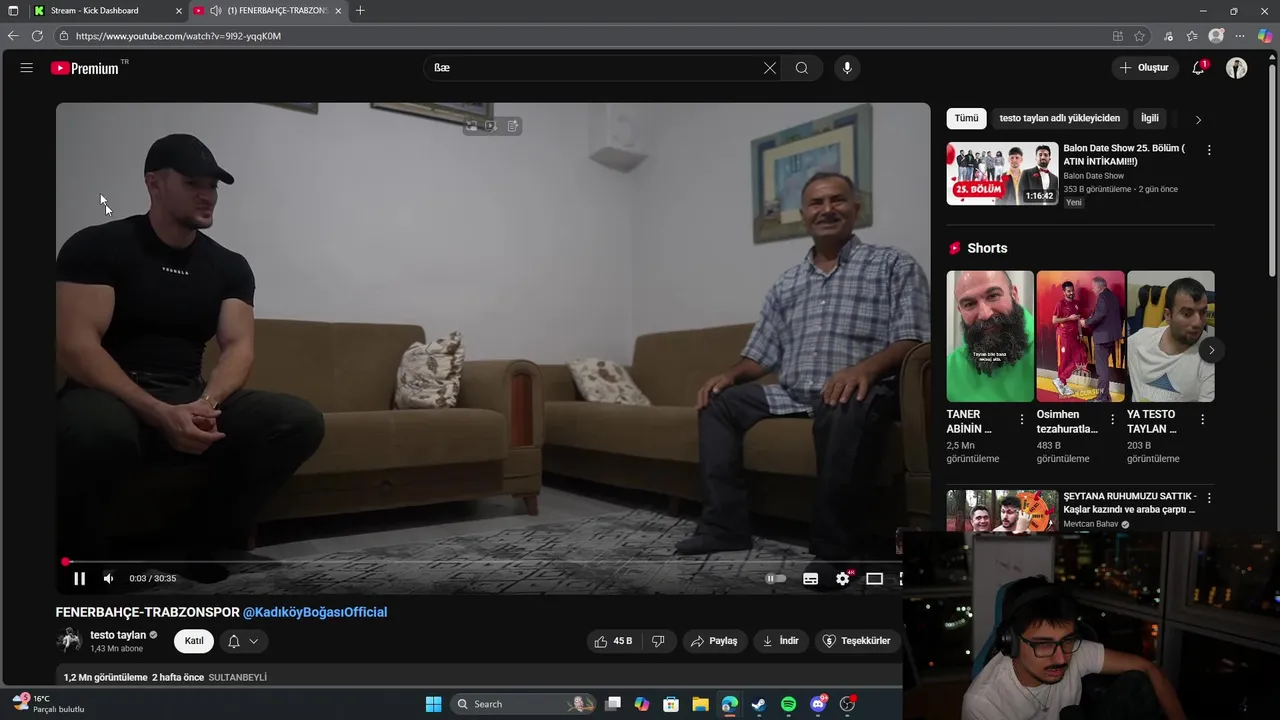Screen dimensions: 1280x720
Task: Click the taskbar Search box
Action: point(523,704)
